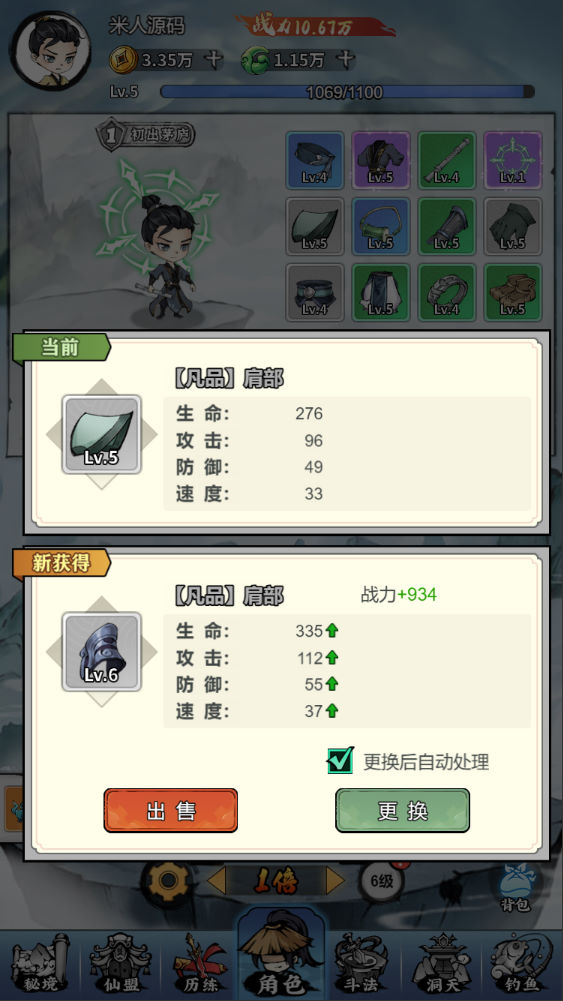563x1001 pixels.
Task: Go to the 洞天 tab
Action: [x=443, y=963]
